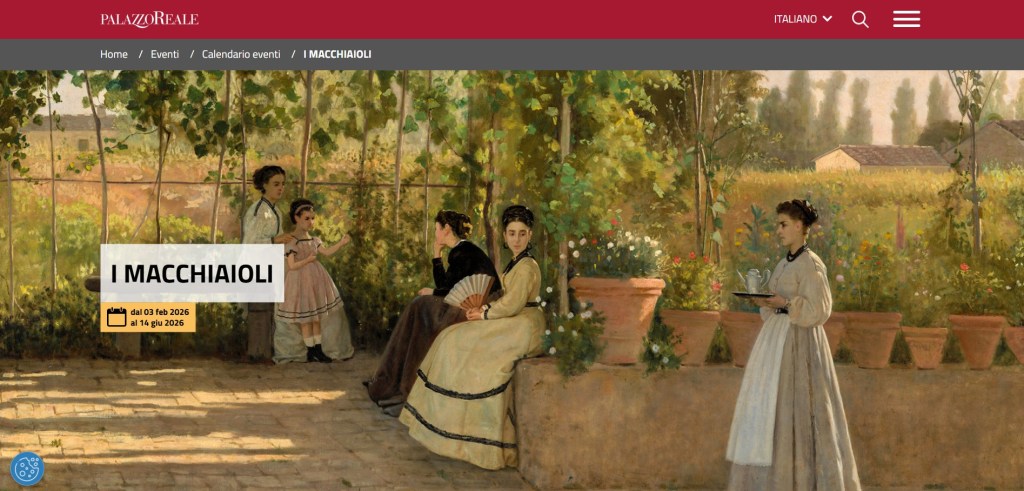Navigate to Calendario eventi breadcrumb
Viewport: 1024px width, 491px height.
tap(241, 54)
